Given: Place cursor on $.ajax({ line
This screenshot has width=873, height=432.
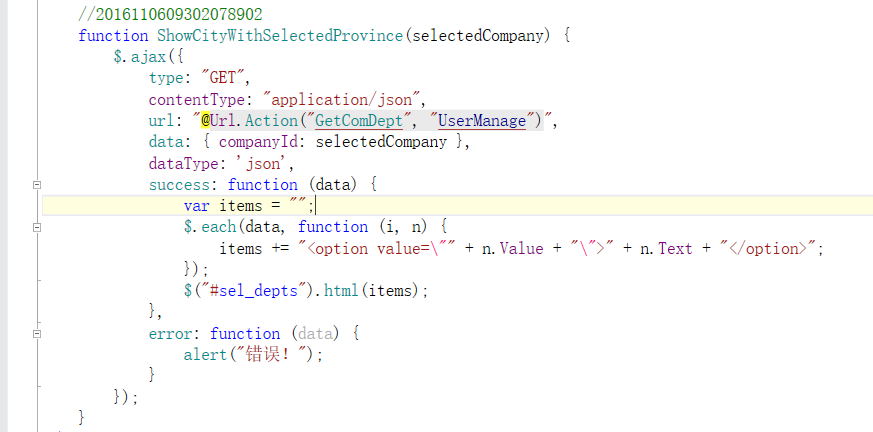Looking at the screenshot, I should pos(149,57).
